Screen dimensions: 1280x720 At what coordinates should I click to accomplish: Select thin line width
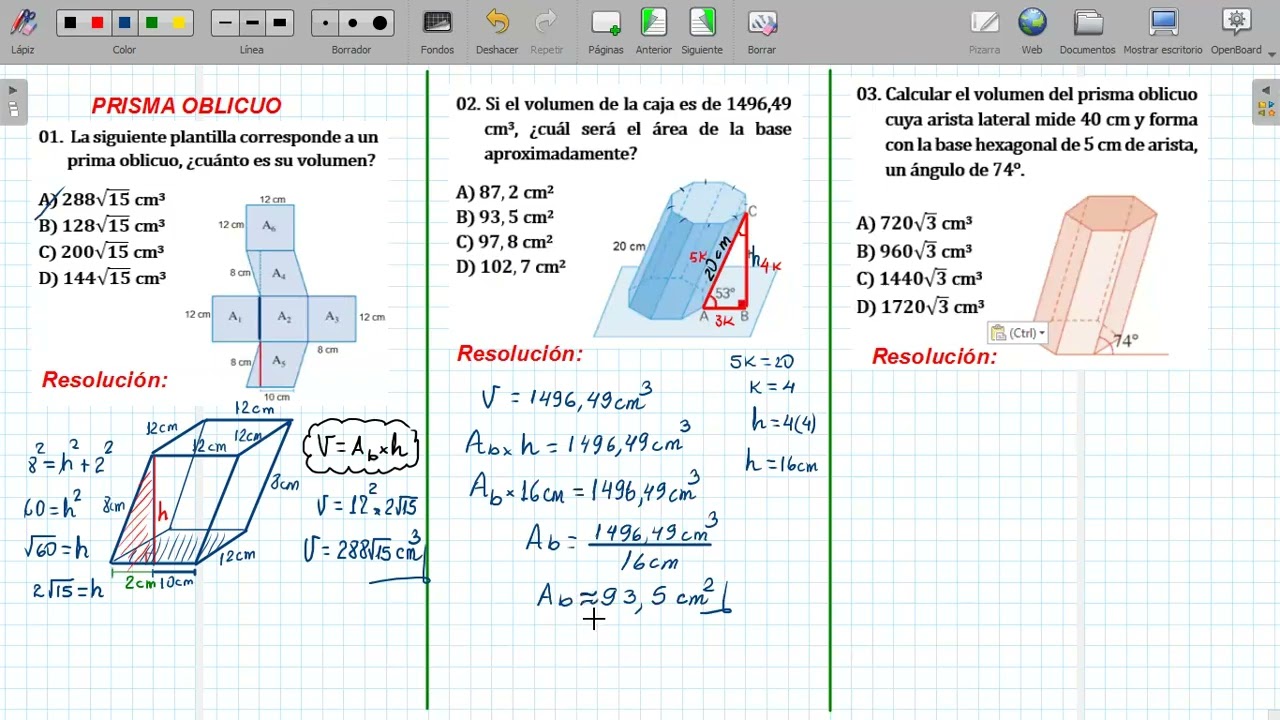click(x=225, y=23)
